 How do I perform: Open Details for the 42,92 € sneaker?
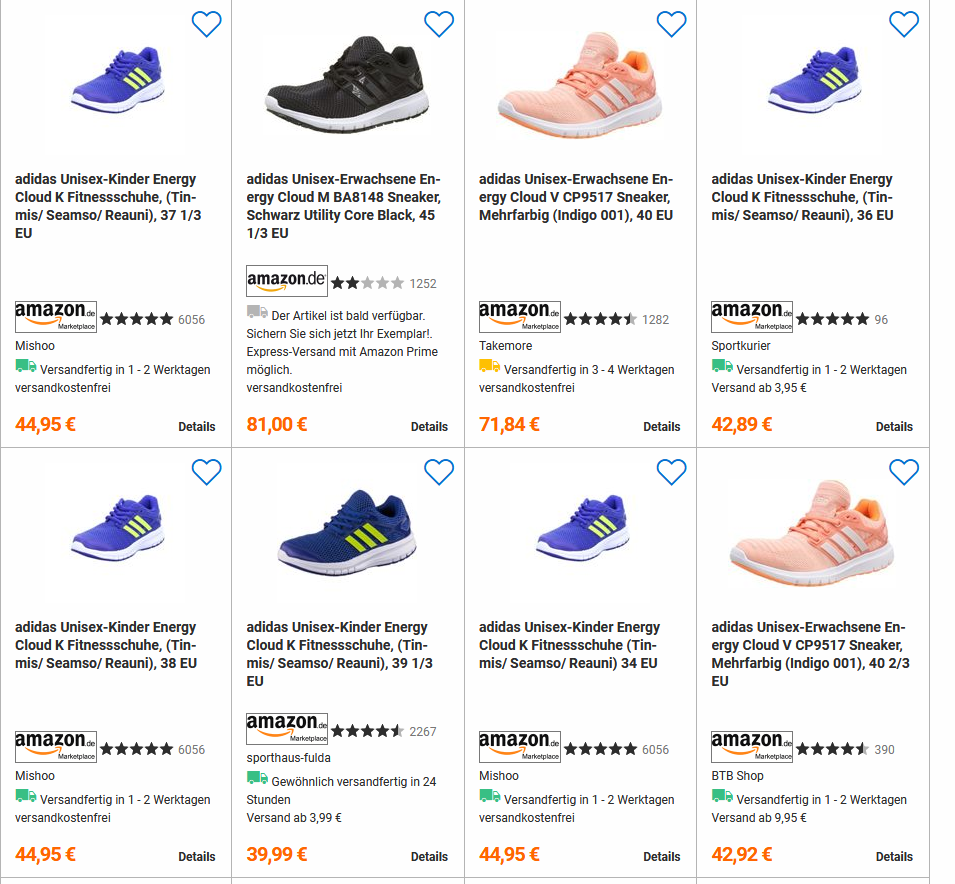pyautogui.click(x=894, y=856)
